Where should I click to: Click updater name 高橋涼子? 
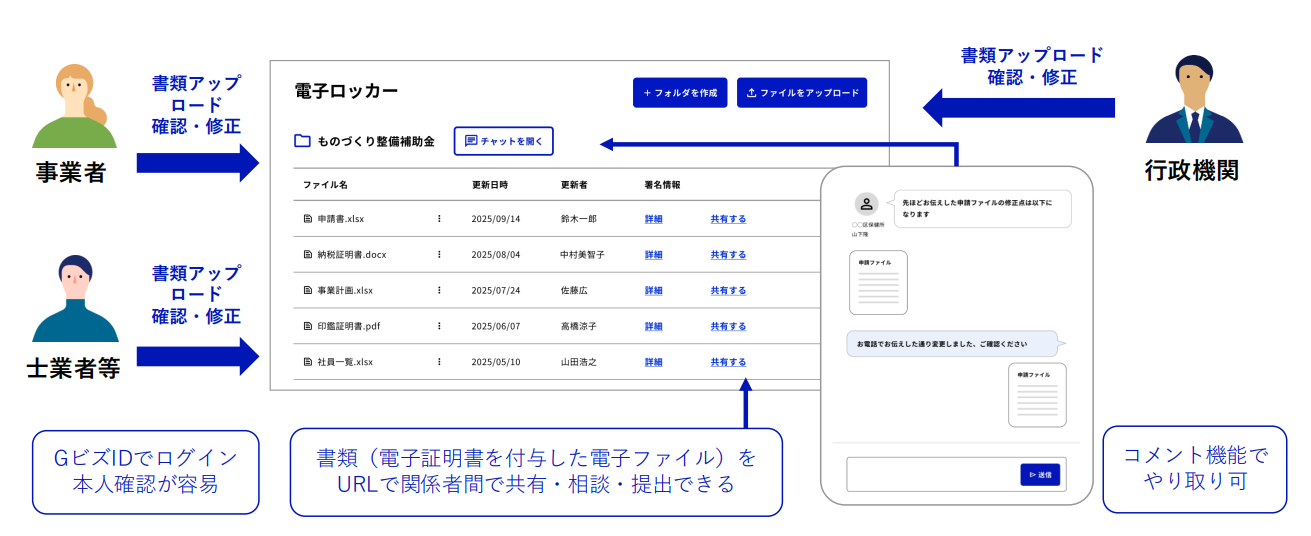pos(579,326)
